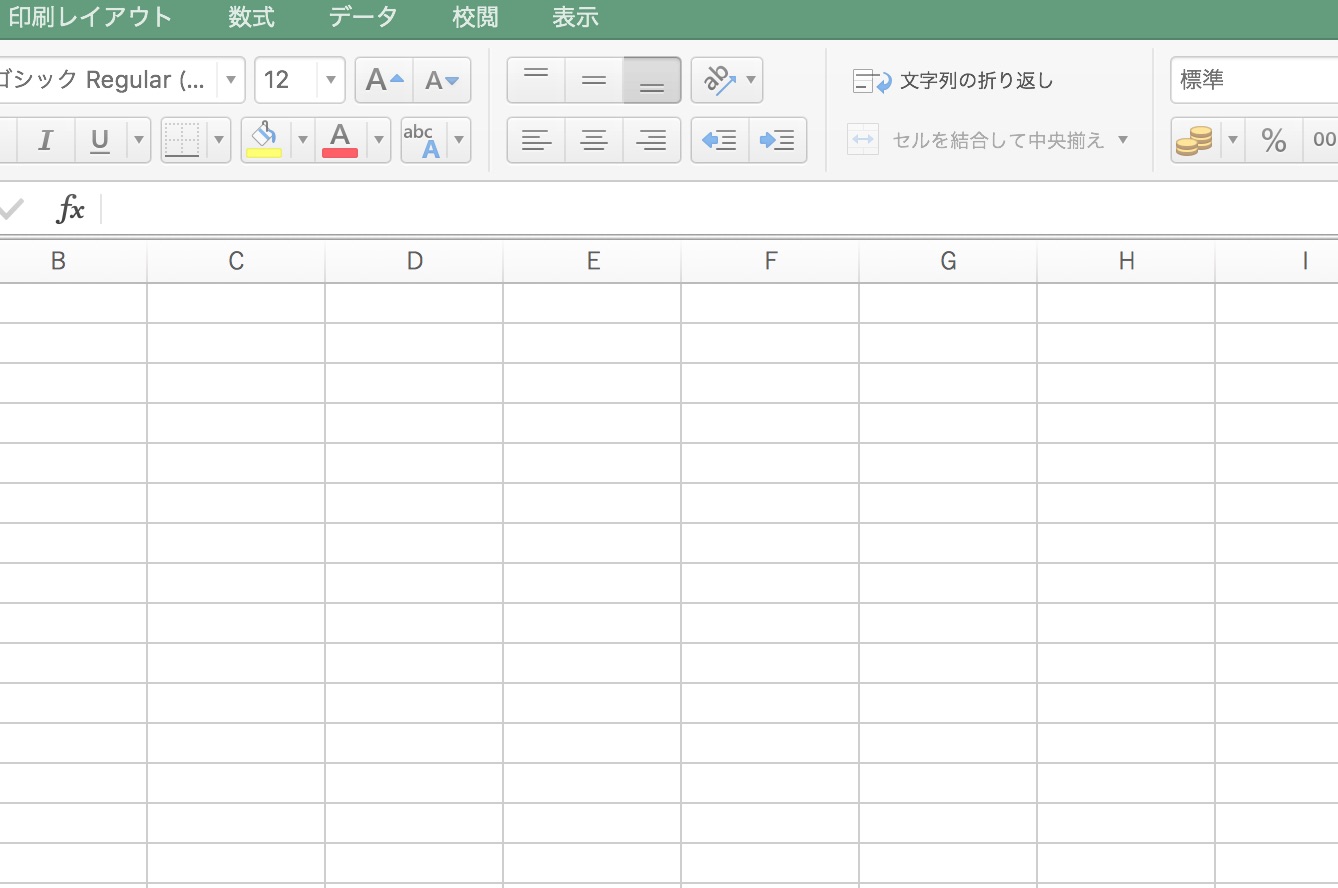This screenshot has width=1338, height=888.
Task: Click the cell borders icon
Action: [x=182, y=139]
